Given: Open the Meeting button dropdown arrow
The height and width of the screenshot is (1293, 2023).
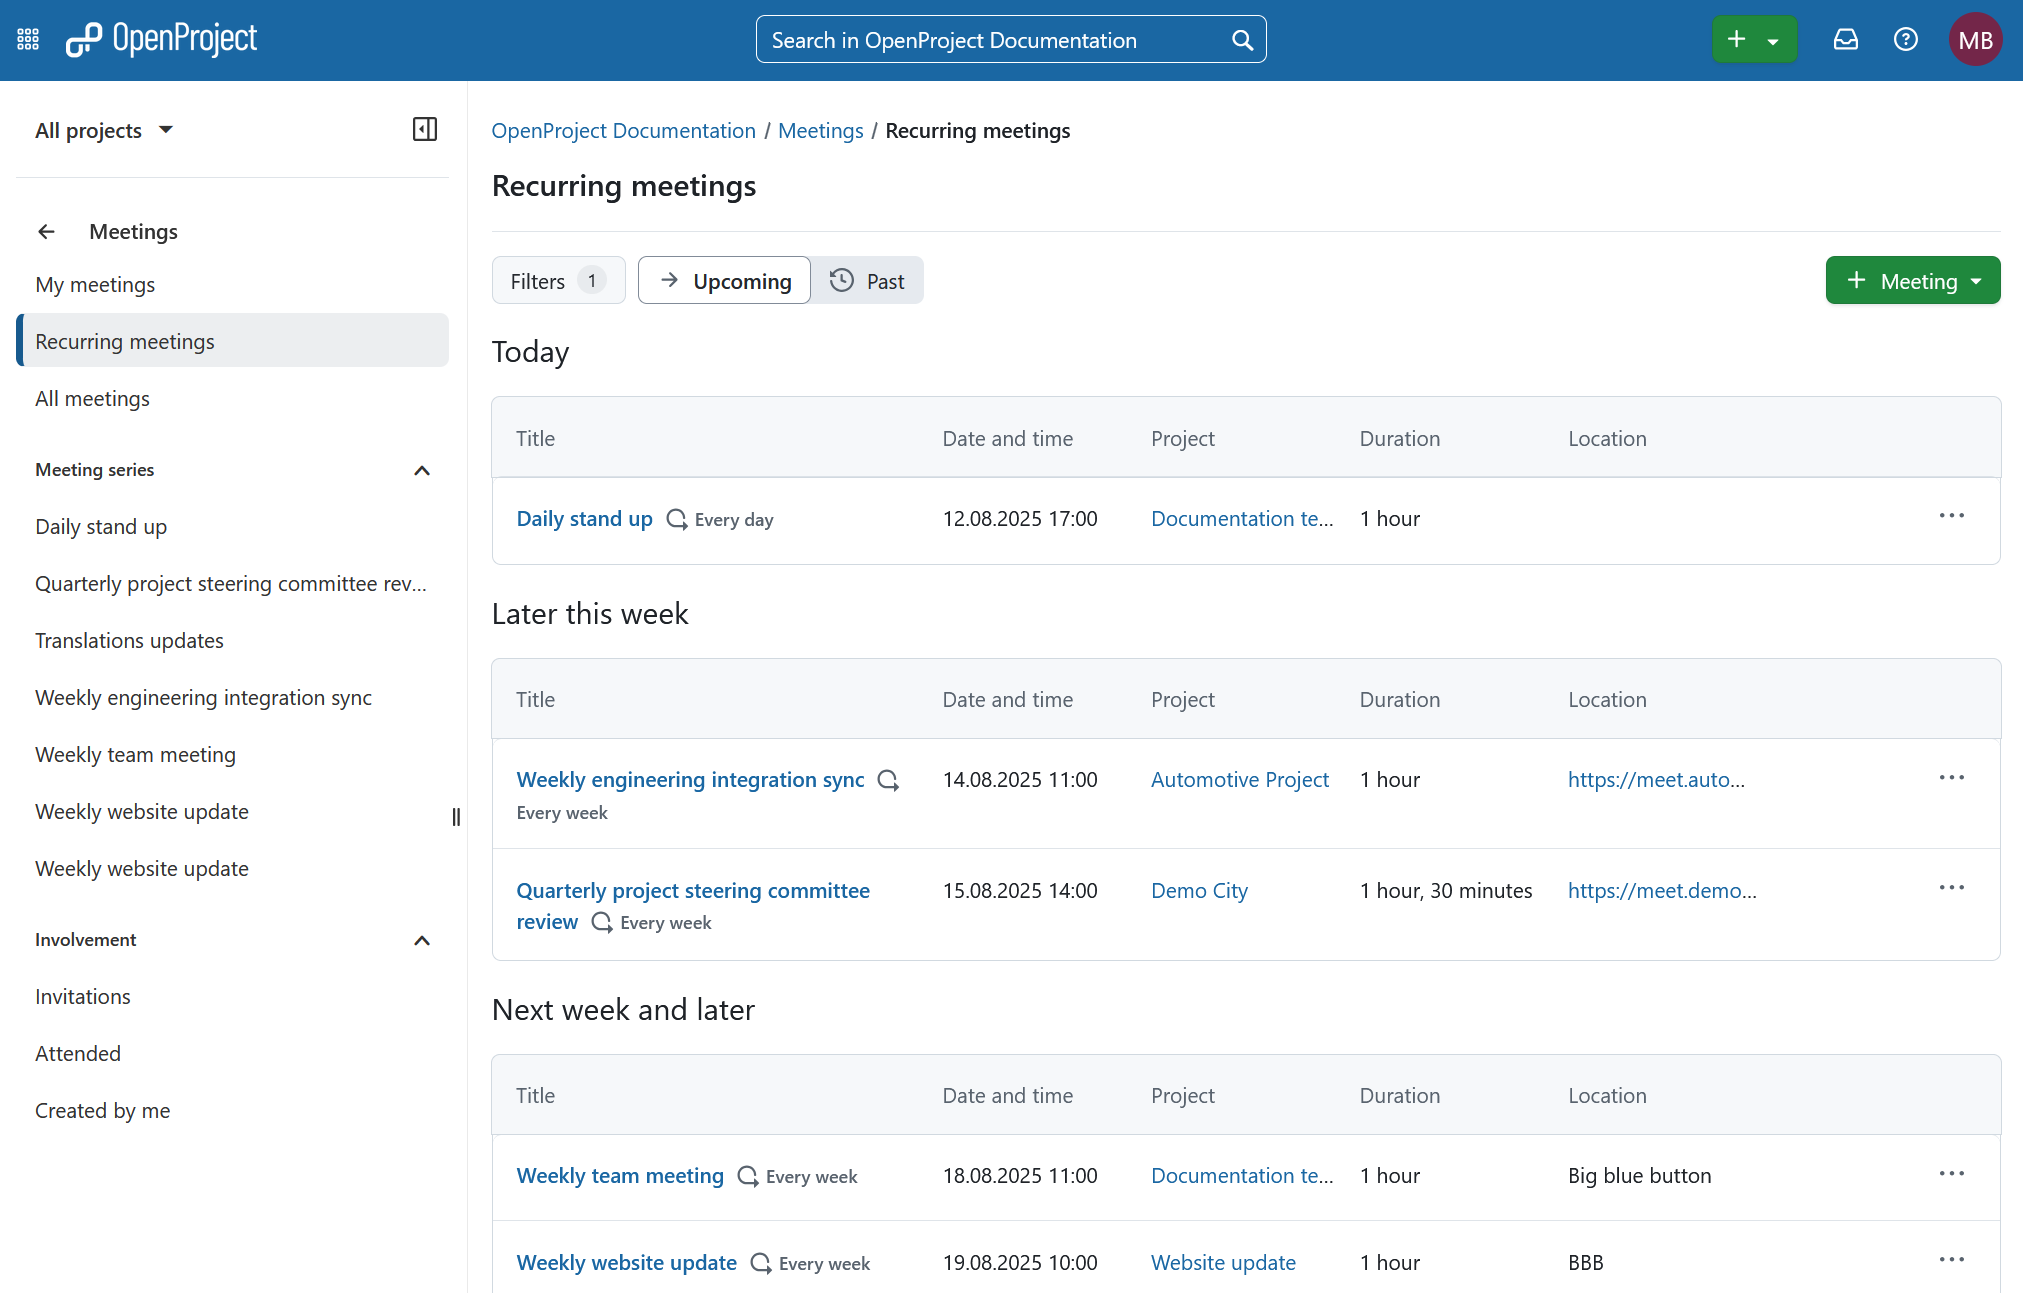Looking at the screenshot, I should tap(1978, 281).
